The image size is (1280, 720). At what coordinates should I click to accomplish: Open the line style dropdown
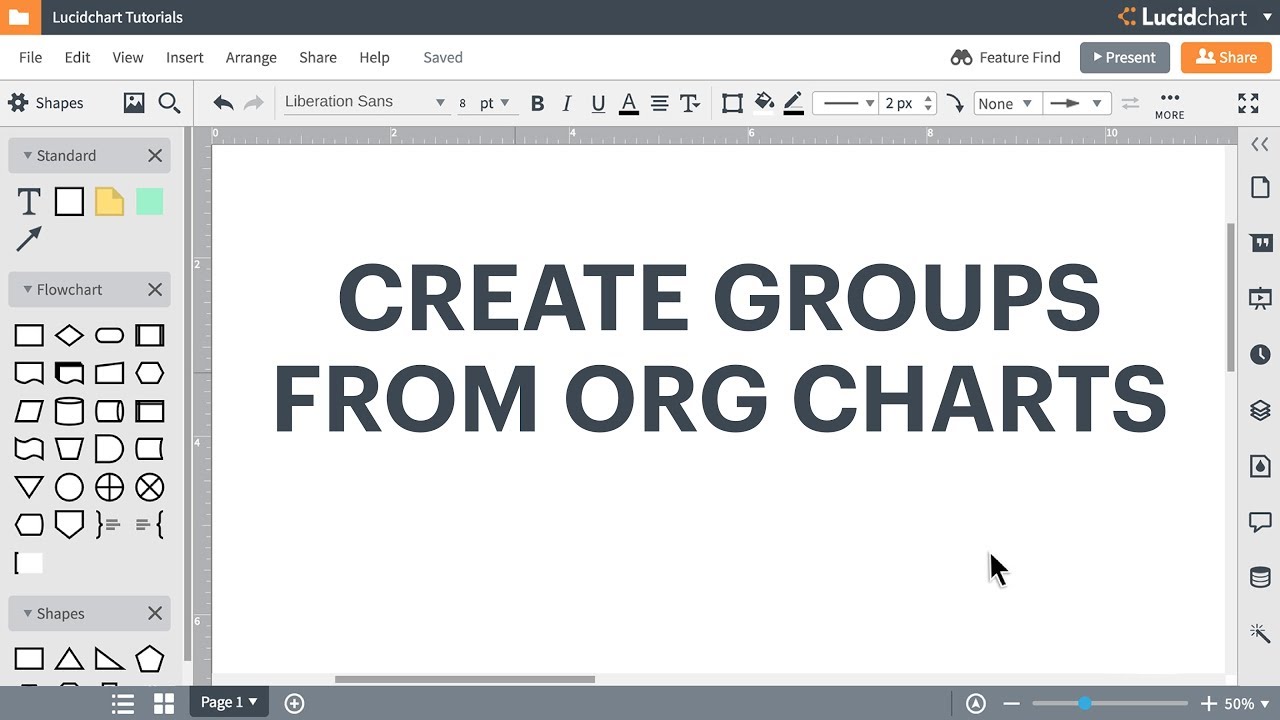[x=844, y=103]
